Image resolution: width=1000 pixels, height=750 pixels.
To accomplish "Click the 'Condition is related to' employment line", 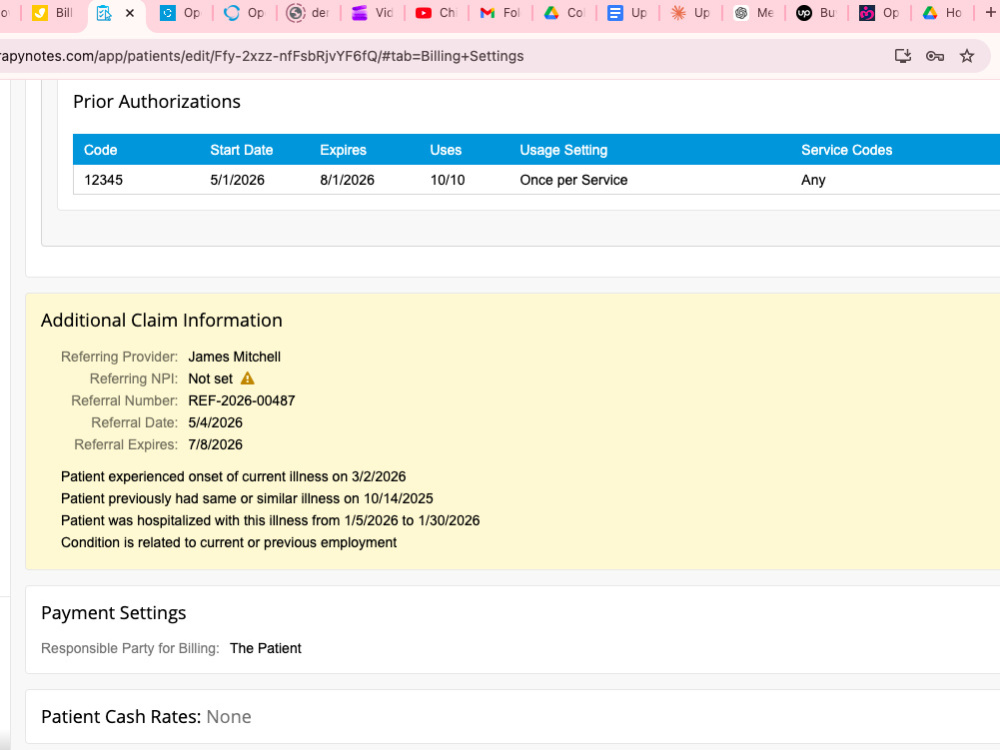I will point(229,542).
